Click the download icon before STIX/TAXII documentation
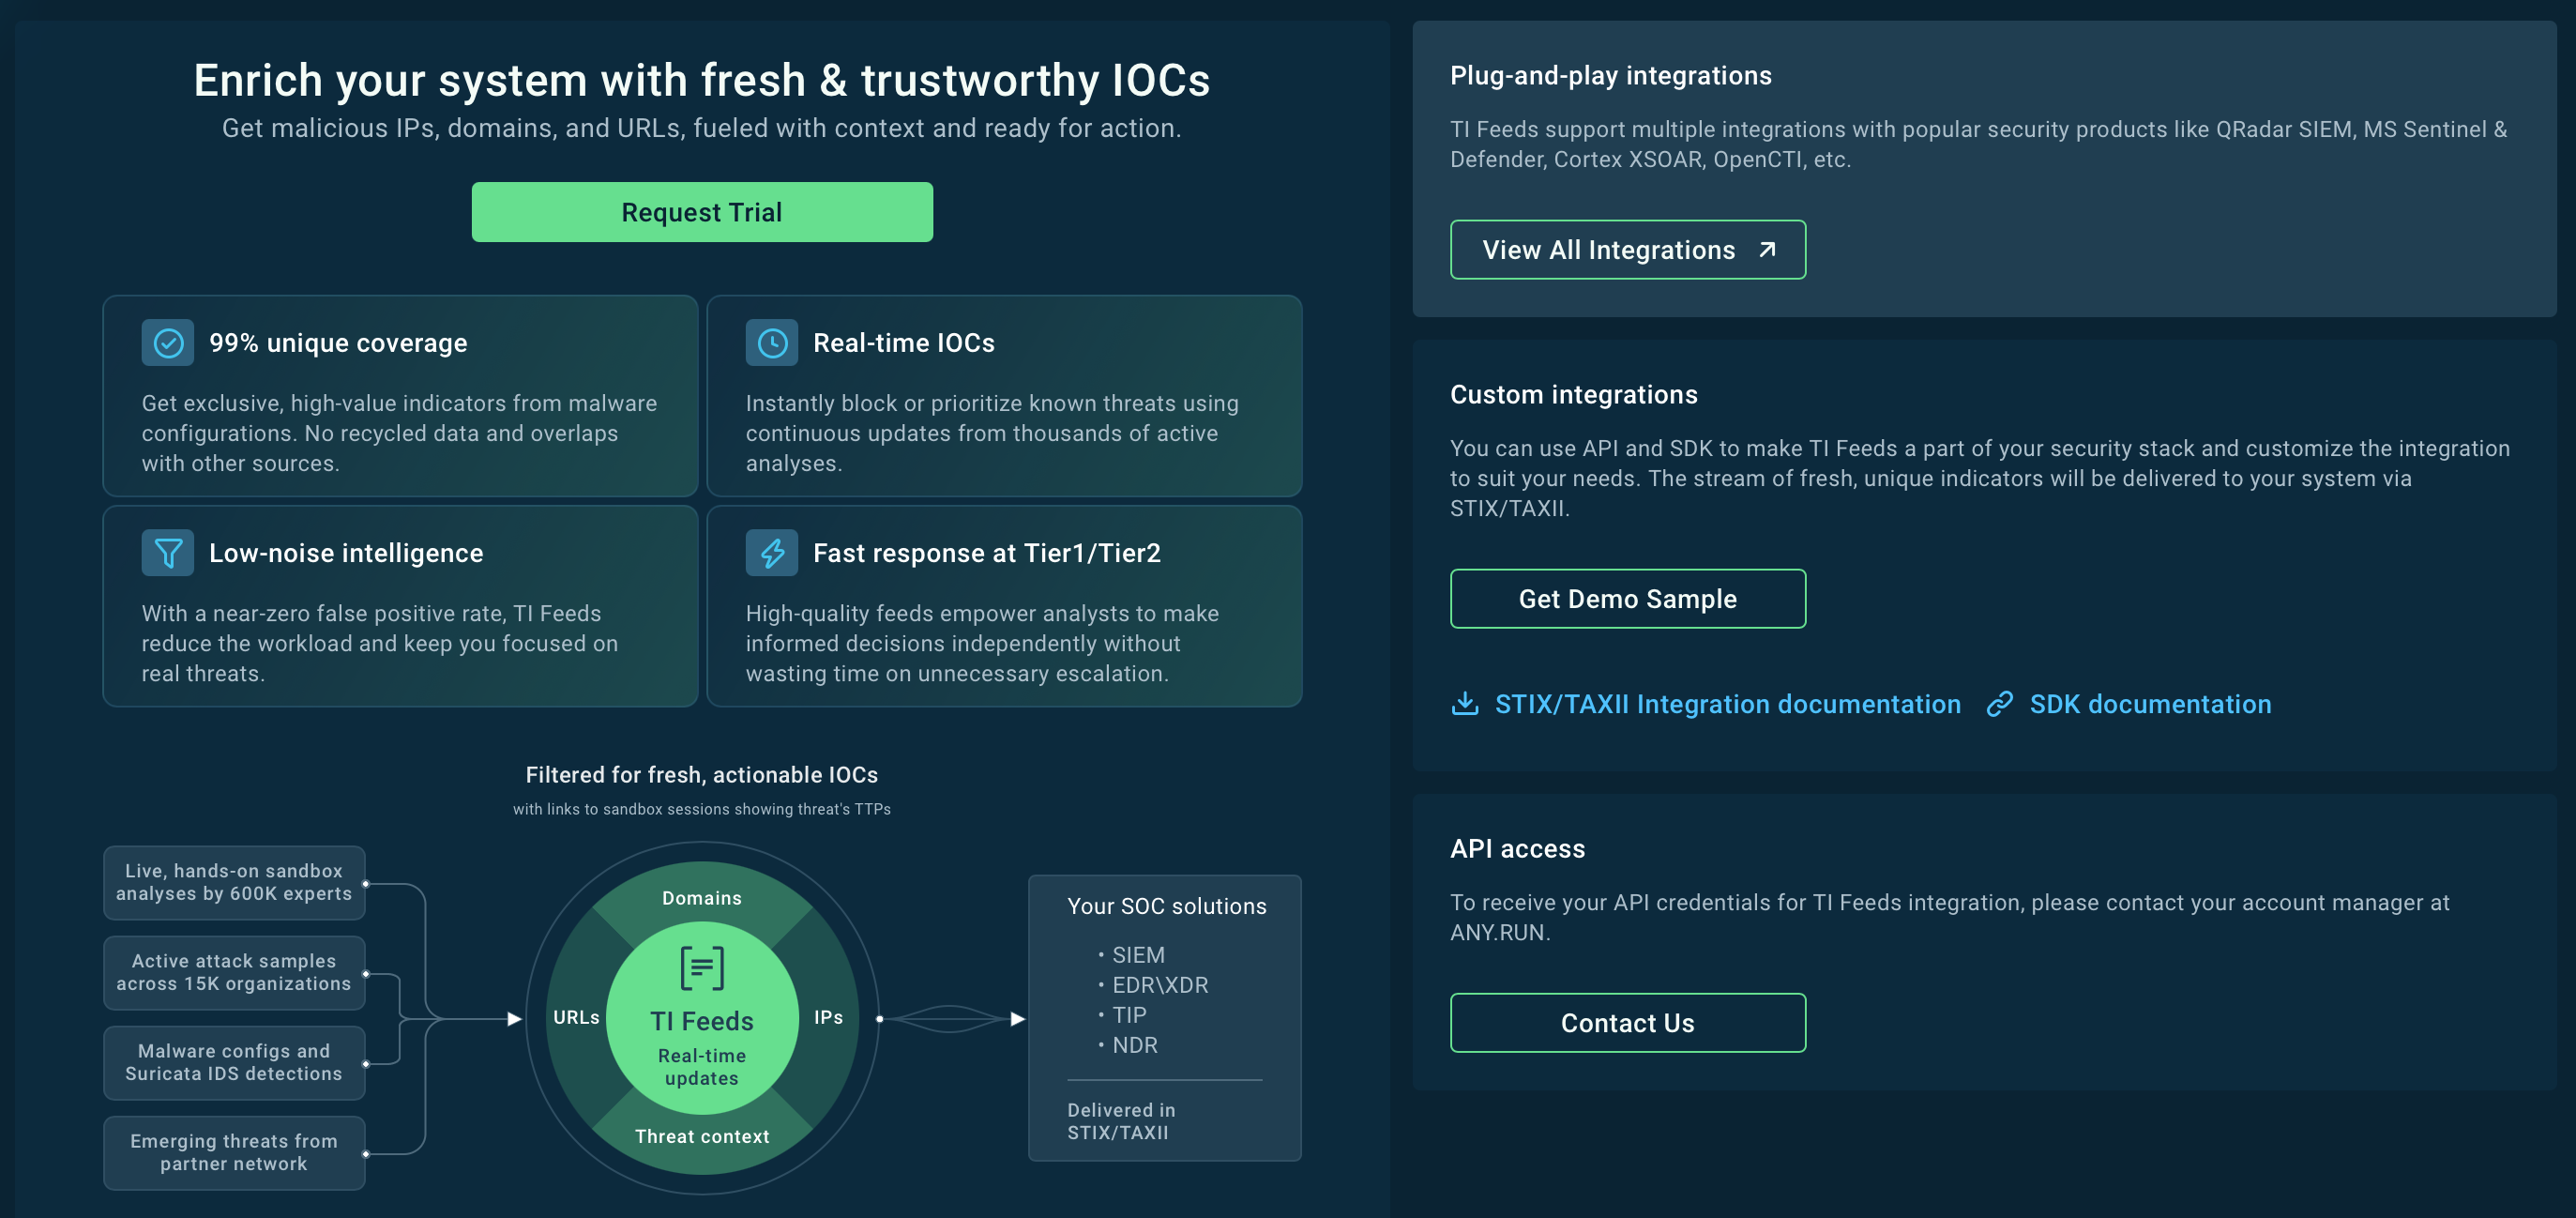Screen dimensions: 2576x1218 (1464, 704)
